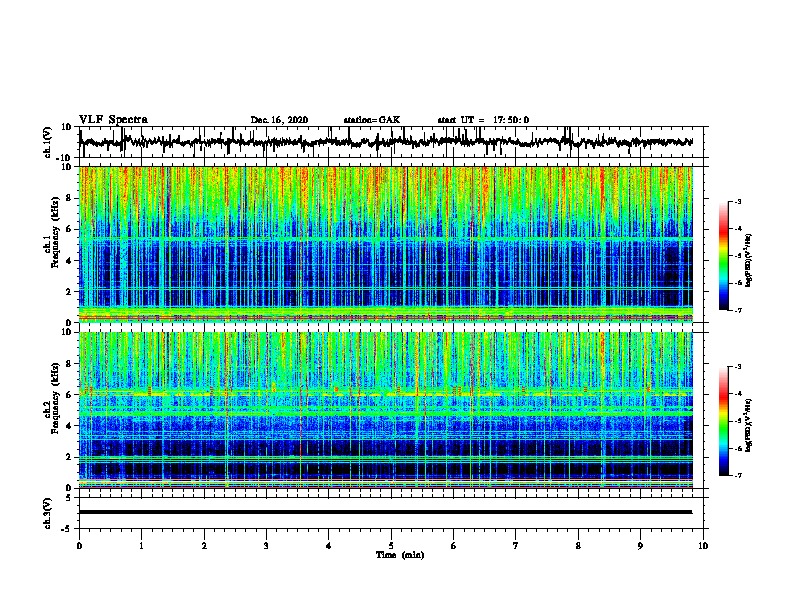
Task: Click the "-7" label below ch.1 colorbar
Action: [737, 310]
